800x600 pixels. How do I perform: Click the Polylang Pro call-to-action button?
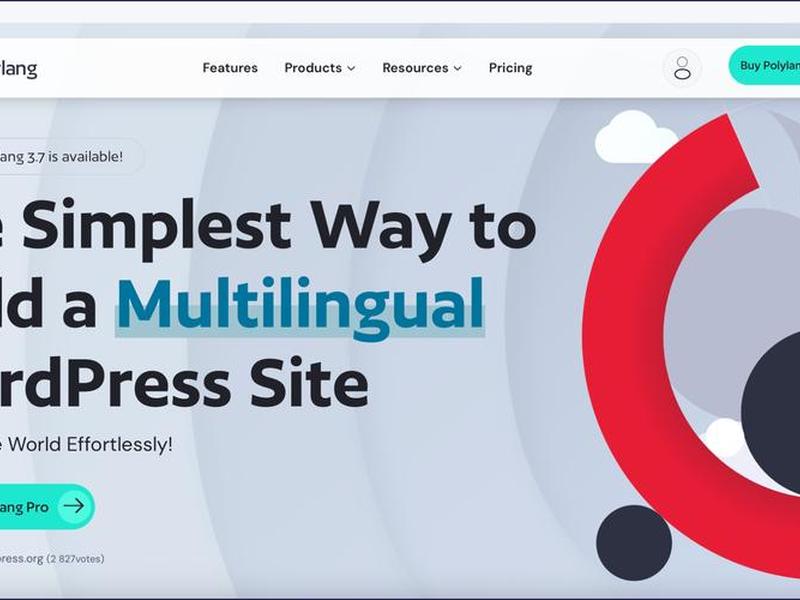pos(47,507)
